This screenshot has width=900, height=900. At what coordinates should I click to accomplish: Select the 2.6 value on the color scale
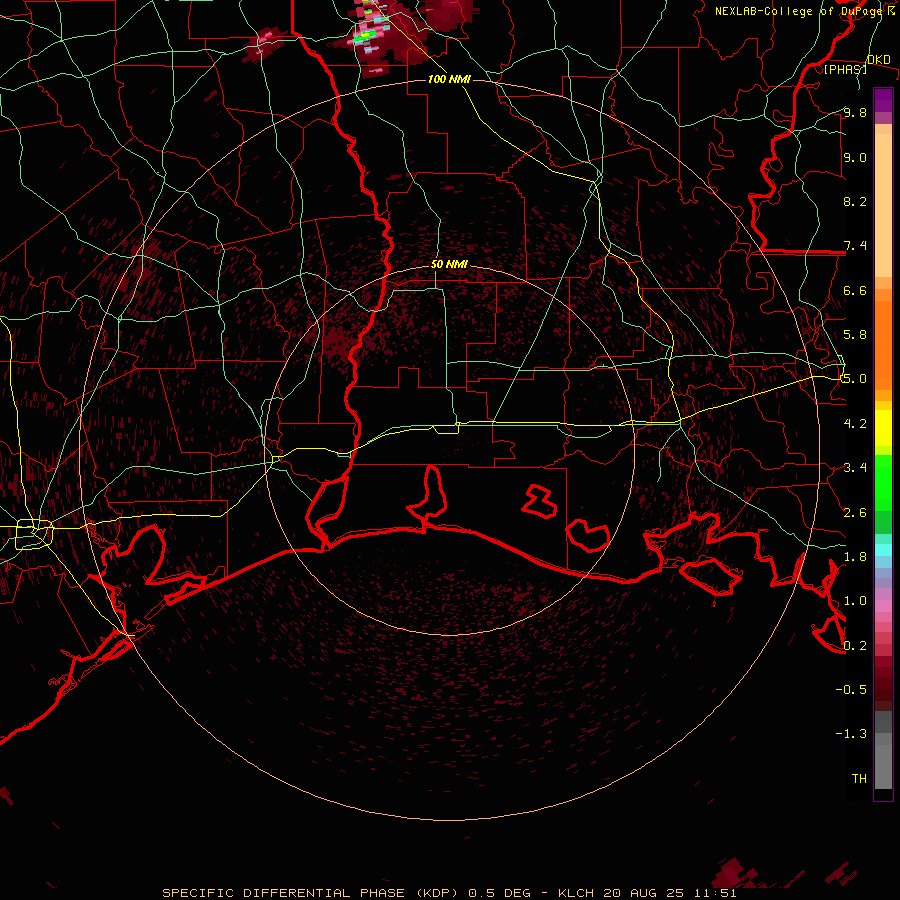[x=855, y=512]
